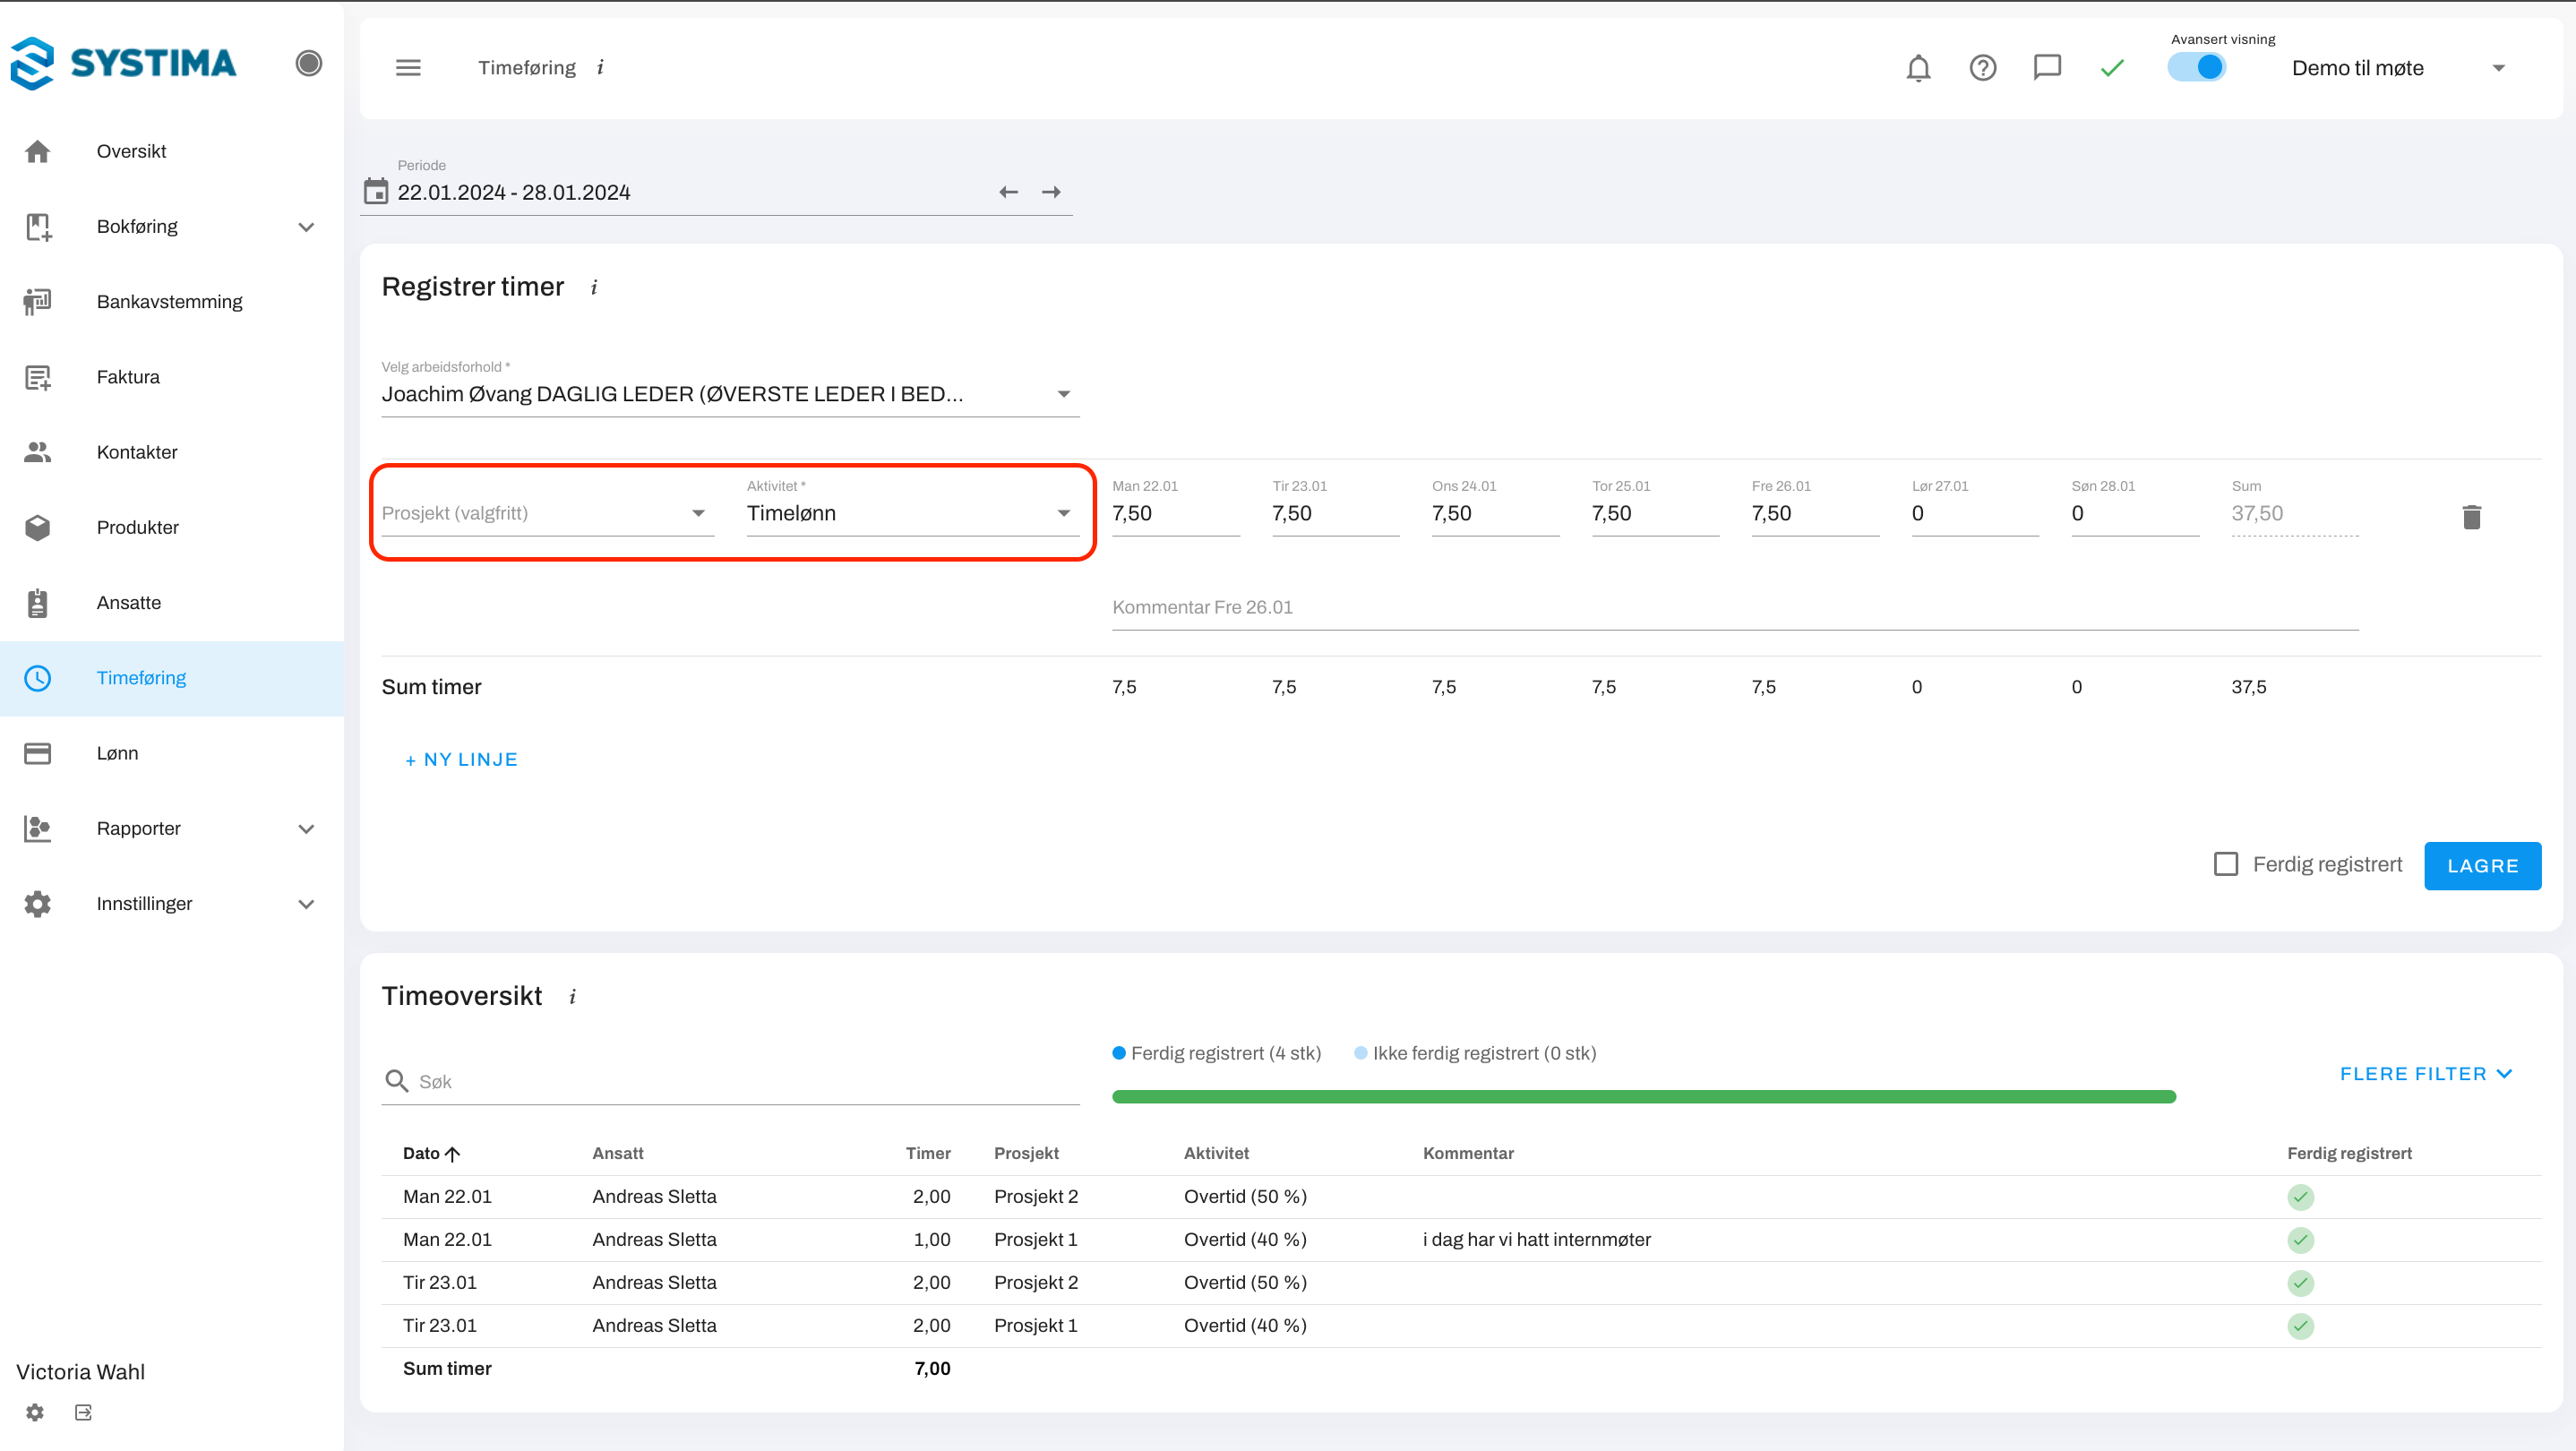Click the green registration progress bar
Viewport: 2576px width, 1451px height.
click(1643, 1097)
